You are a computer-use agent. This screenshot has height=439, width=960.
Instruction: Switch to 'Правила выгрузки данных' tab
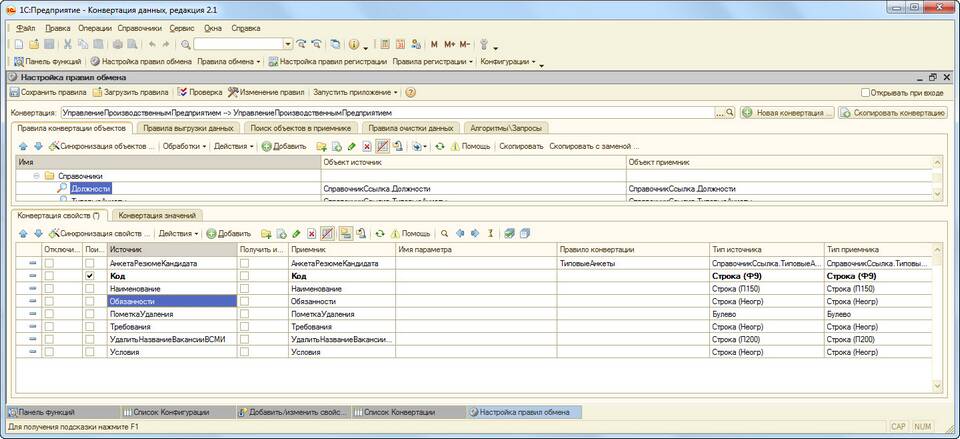point(188,129)
